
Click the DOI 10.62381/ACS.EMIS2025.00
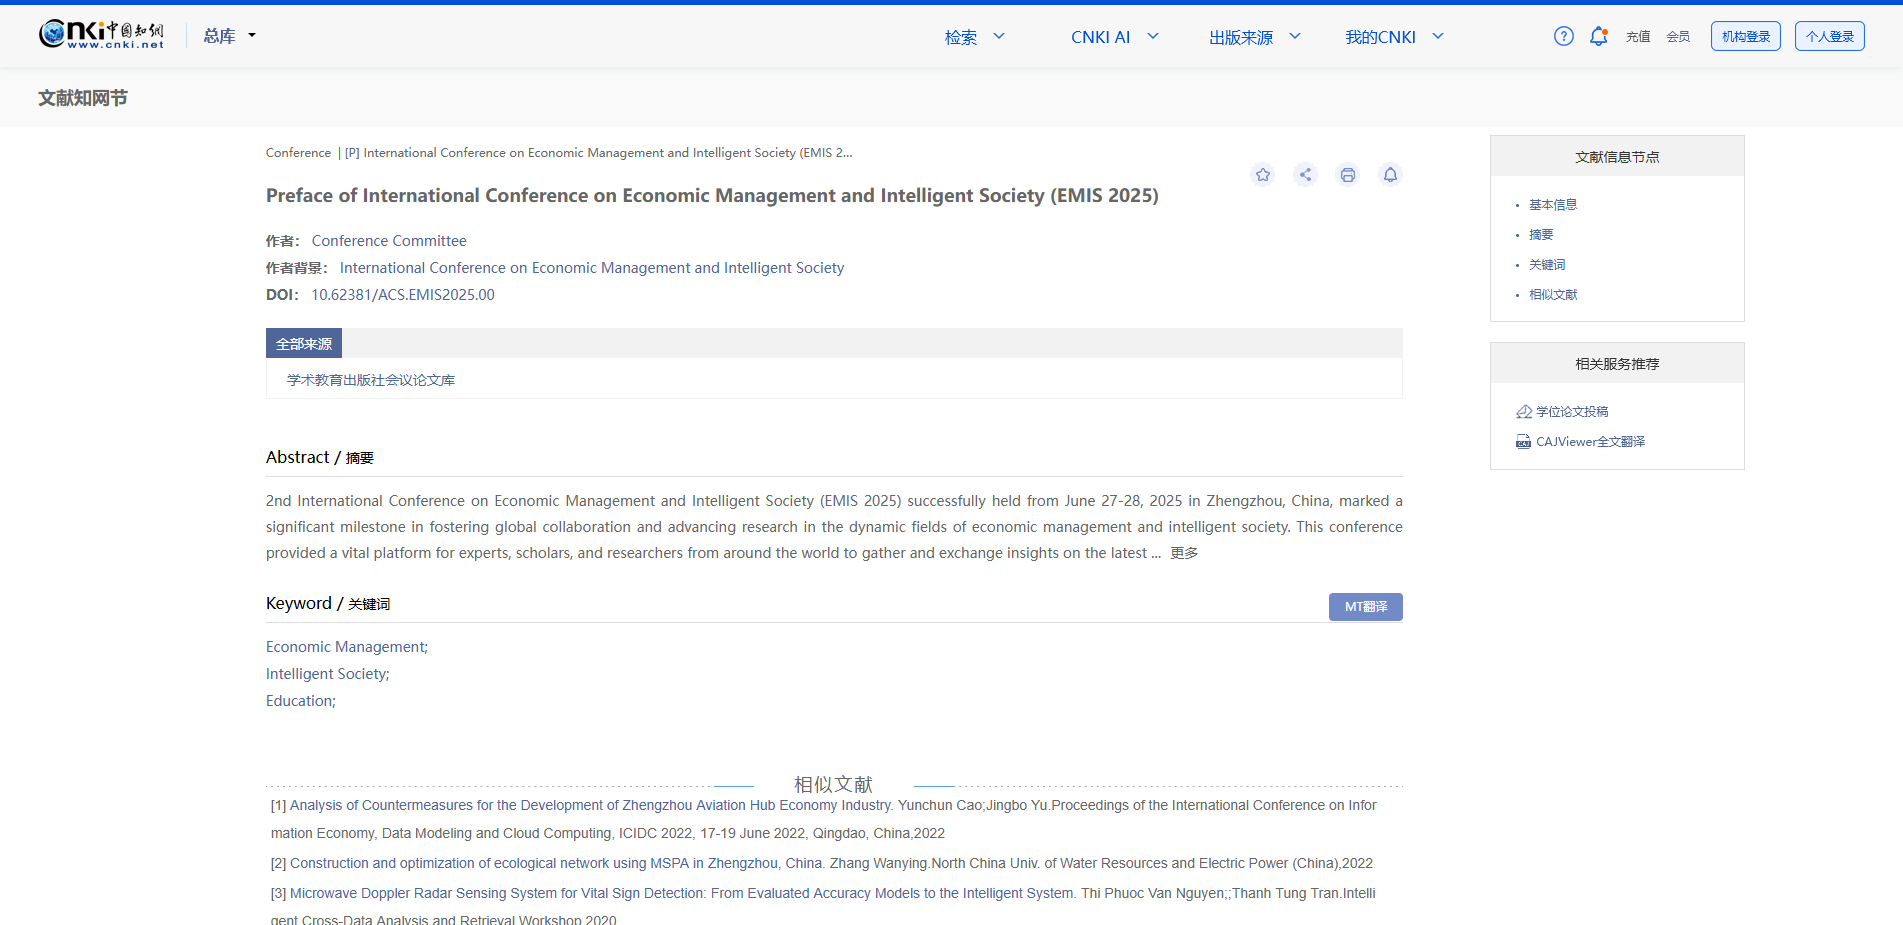point(403,295)
